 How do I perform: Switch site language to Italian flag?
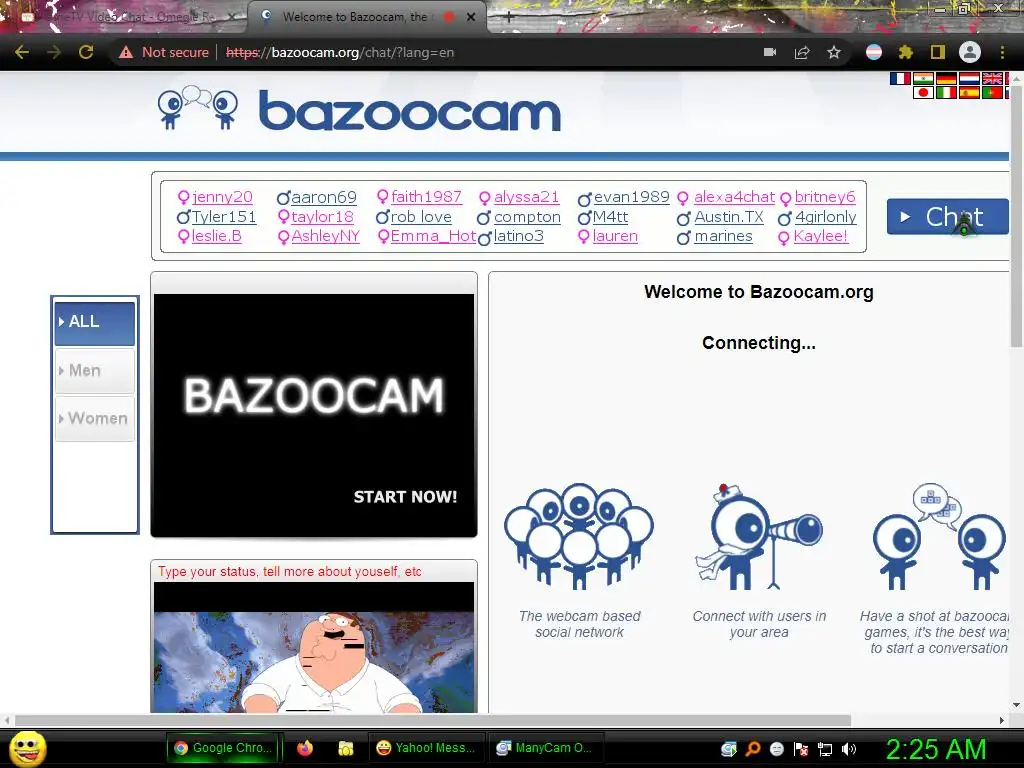point(946,92)
